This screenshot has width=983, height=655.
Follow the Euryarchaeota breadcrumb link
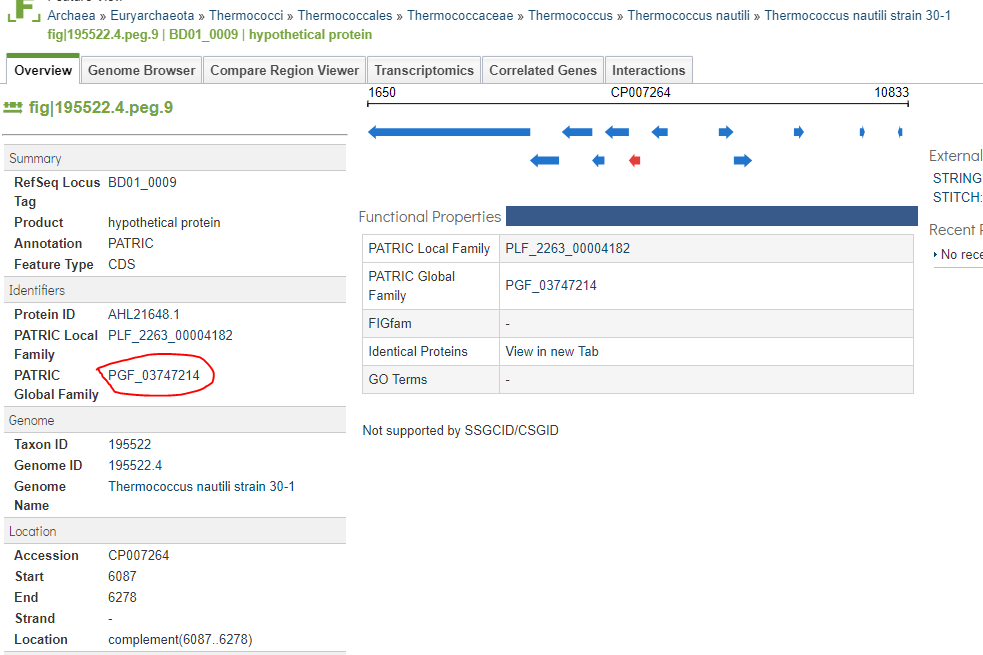point(152,15)
